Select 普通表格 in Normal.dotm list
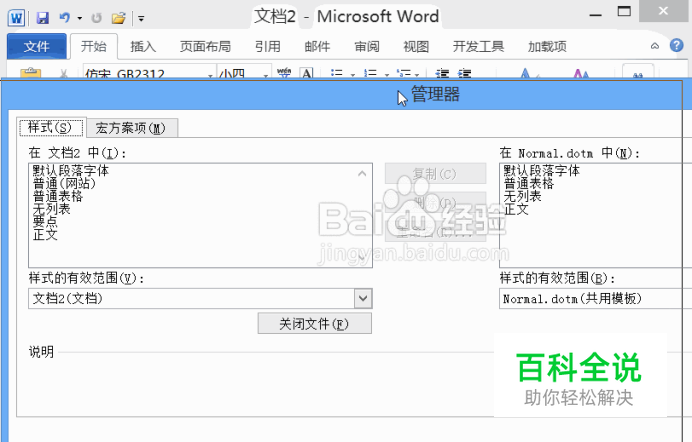The image size is (692, 442). (528, 184)
